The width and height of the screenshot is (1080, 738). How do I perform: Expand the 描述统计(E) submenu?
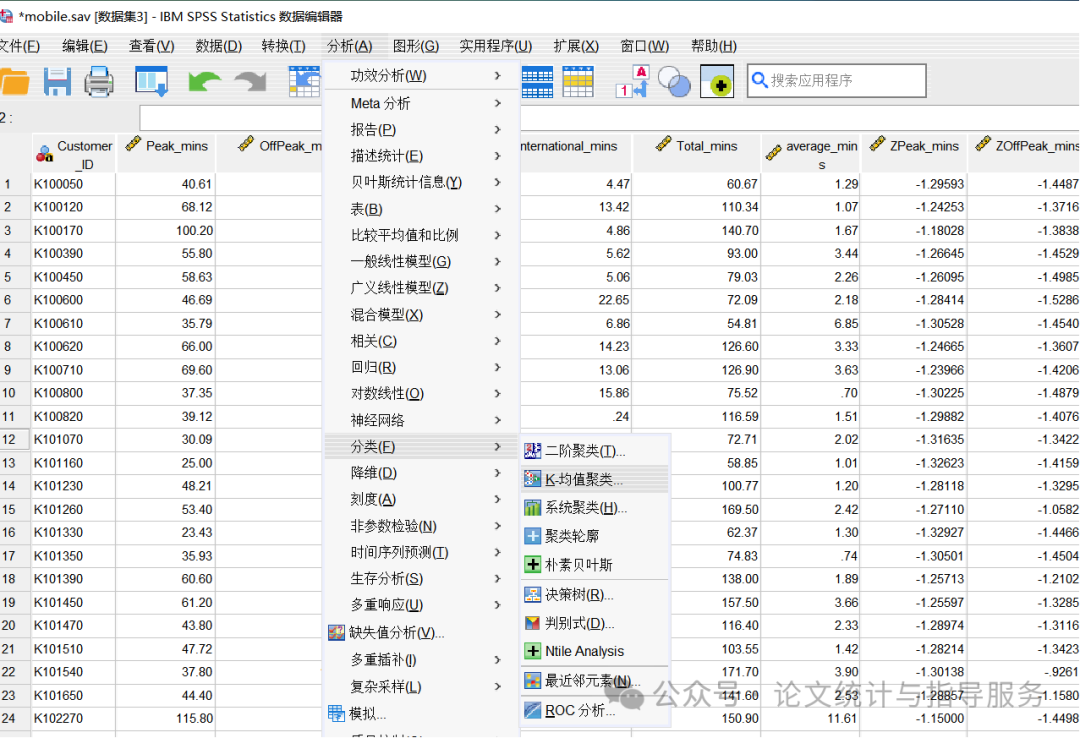pyautogui.click(x=420, y=156)
